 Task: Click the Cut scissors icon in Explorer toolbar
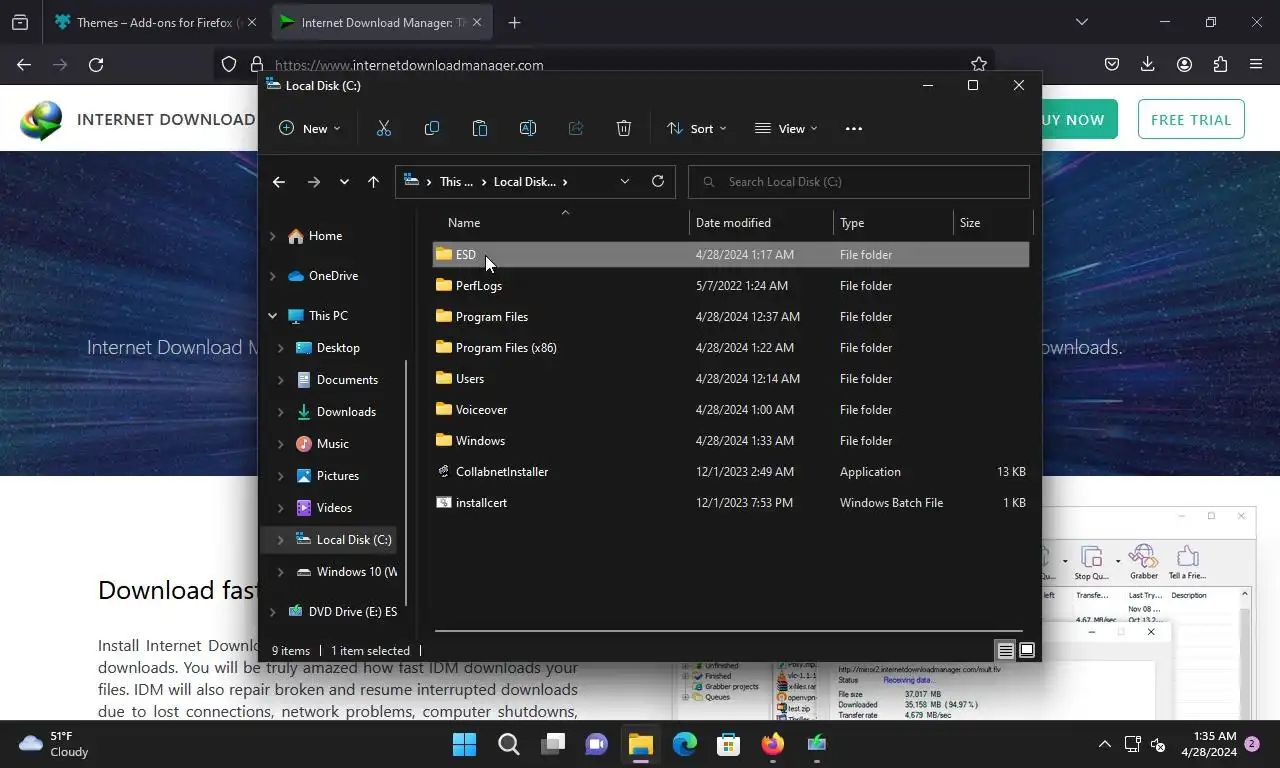click(384, 128)
